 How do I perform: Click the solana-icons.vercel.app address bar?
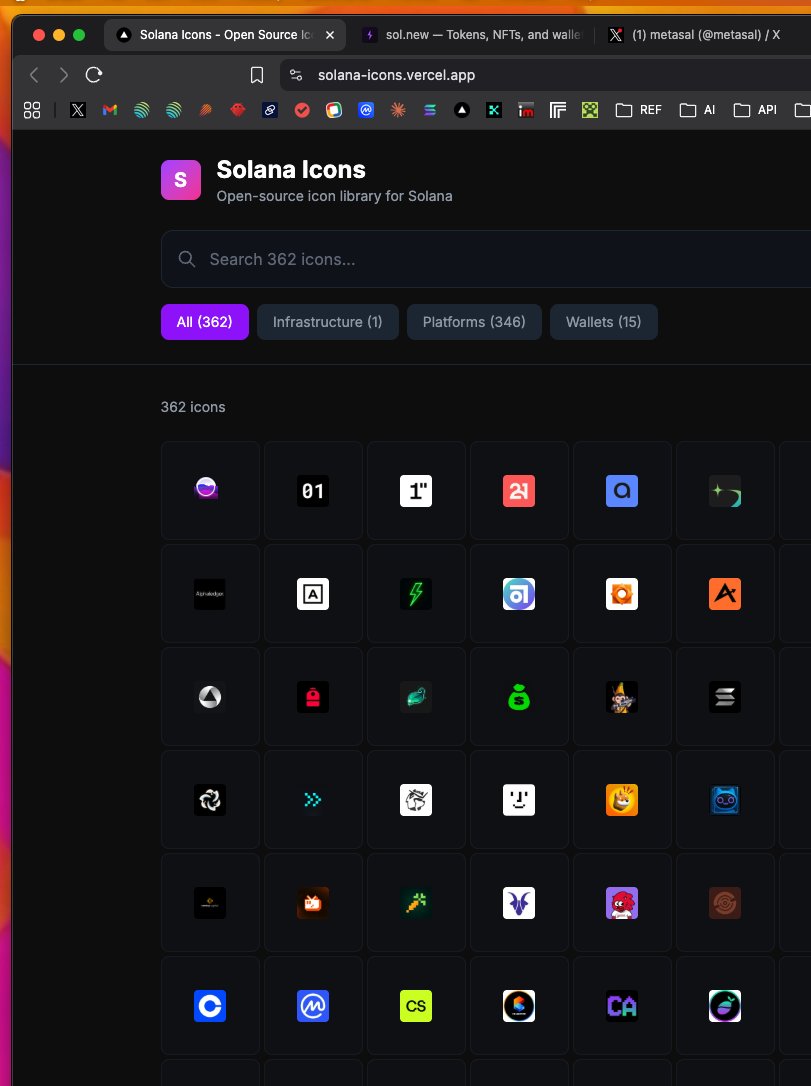pyautogui.click(x=396, y=75)
